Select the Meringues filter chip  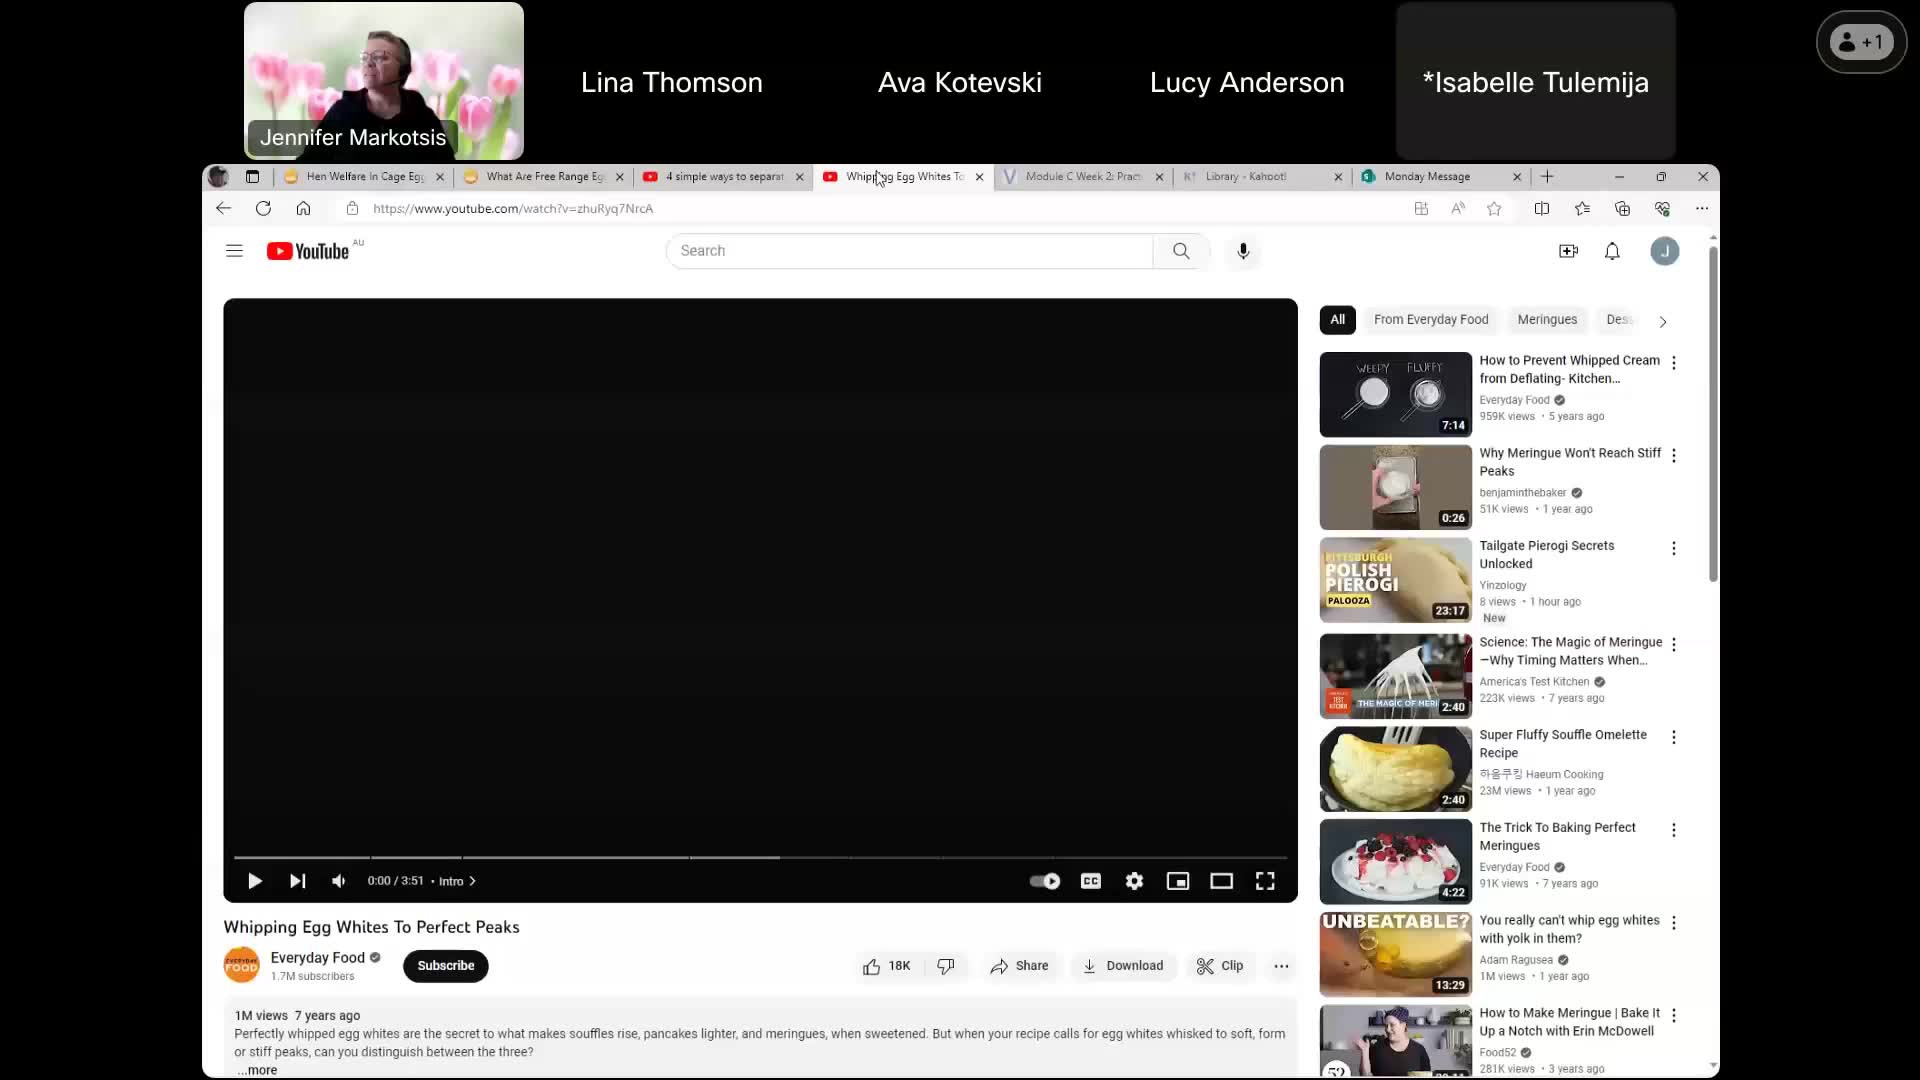tap(1546, 319)
